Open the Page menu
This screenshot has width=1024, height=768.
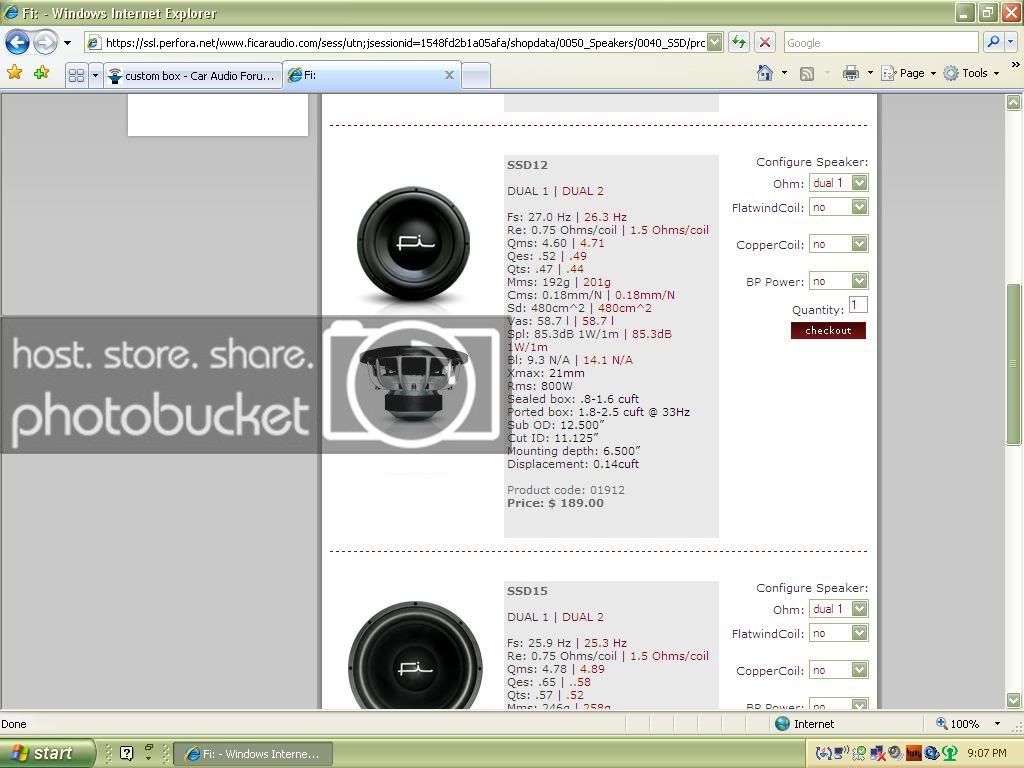click(908, 73)
